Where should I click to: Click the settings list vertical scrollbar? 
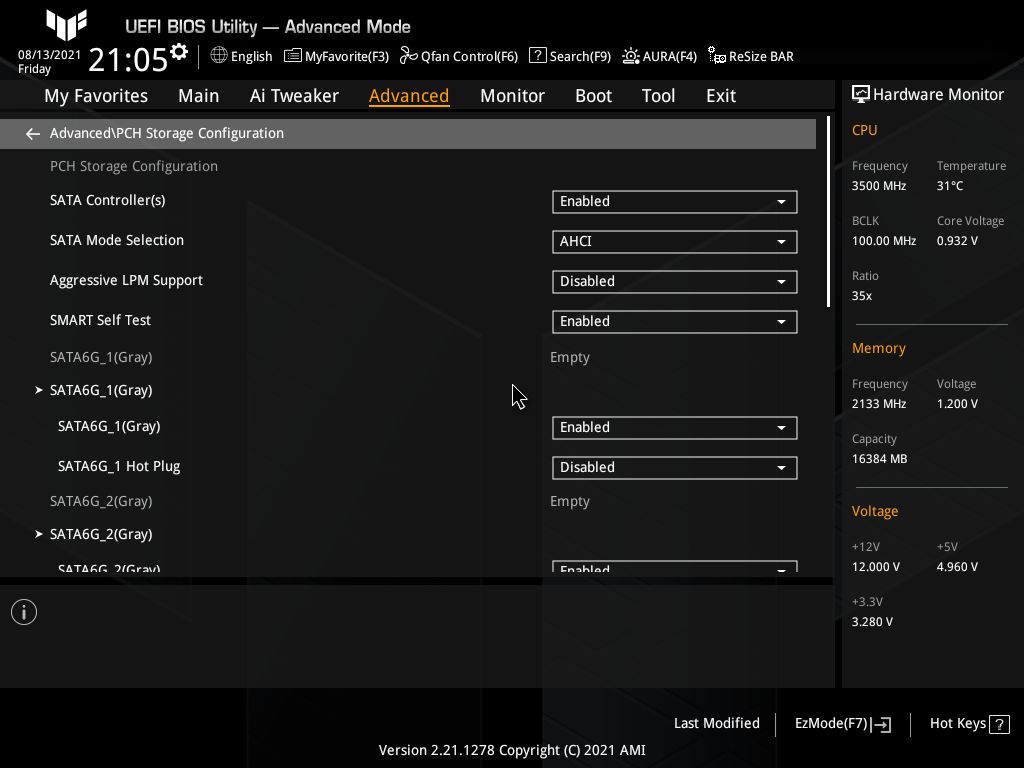pos(828,212)
